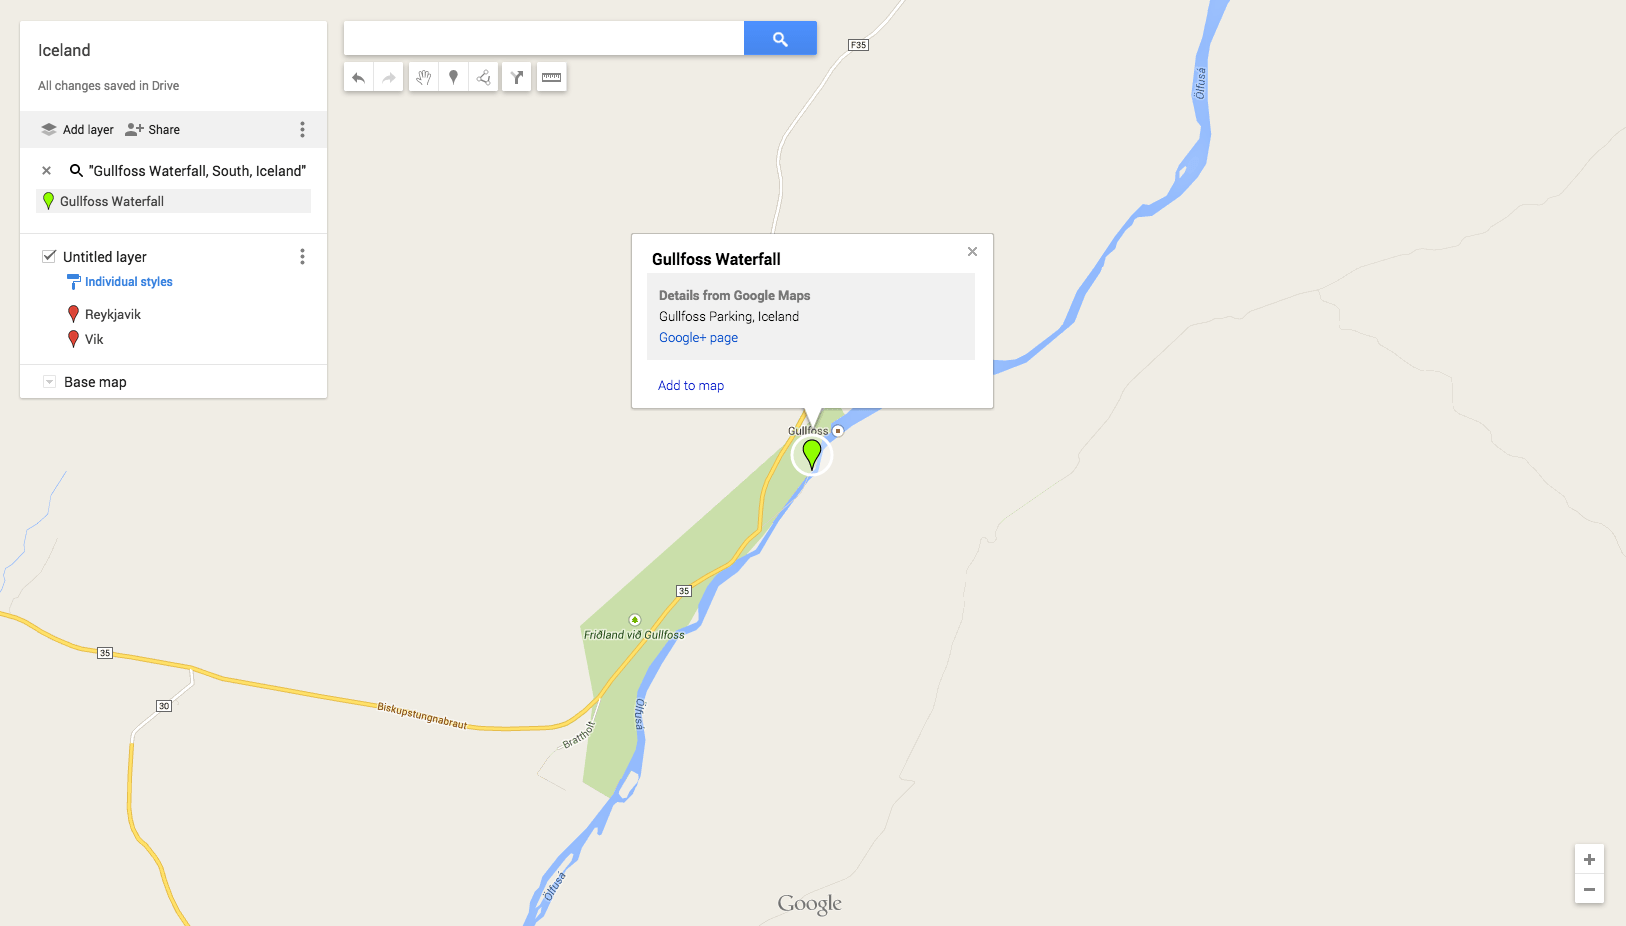Clear the Gullfoss search results with X
Viewport: 1626px width, 926px height.
point(46,171)
